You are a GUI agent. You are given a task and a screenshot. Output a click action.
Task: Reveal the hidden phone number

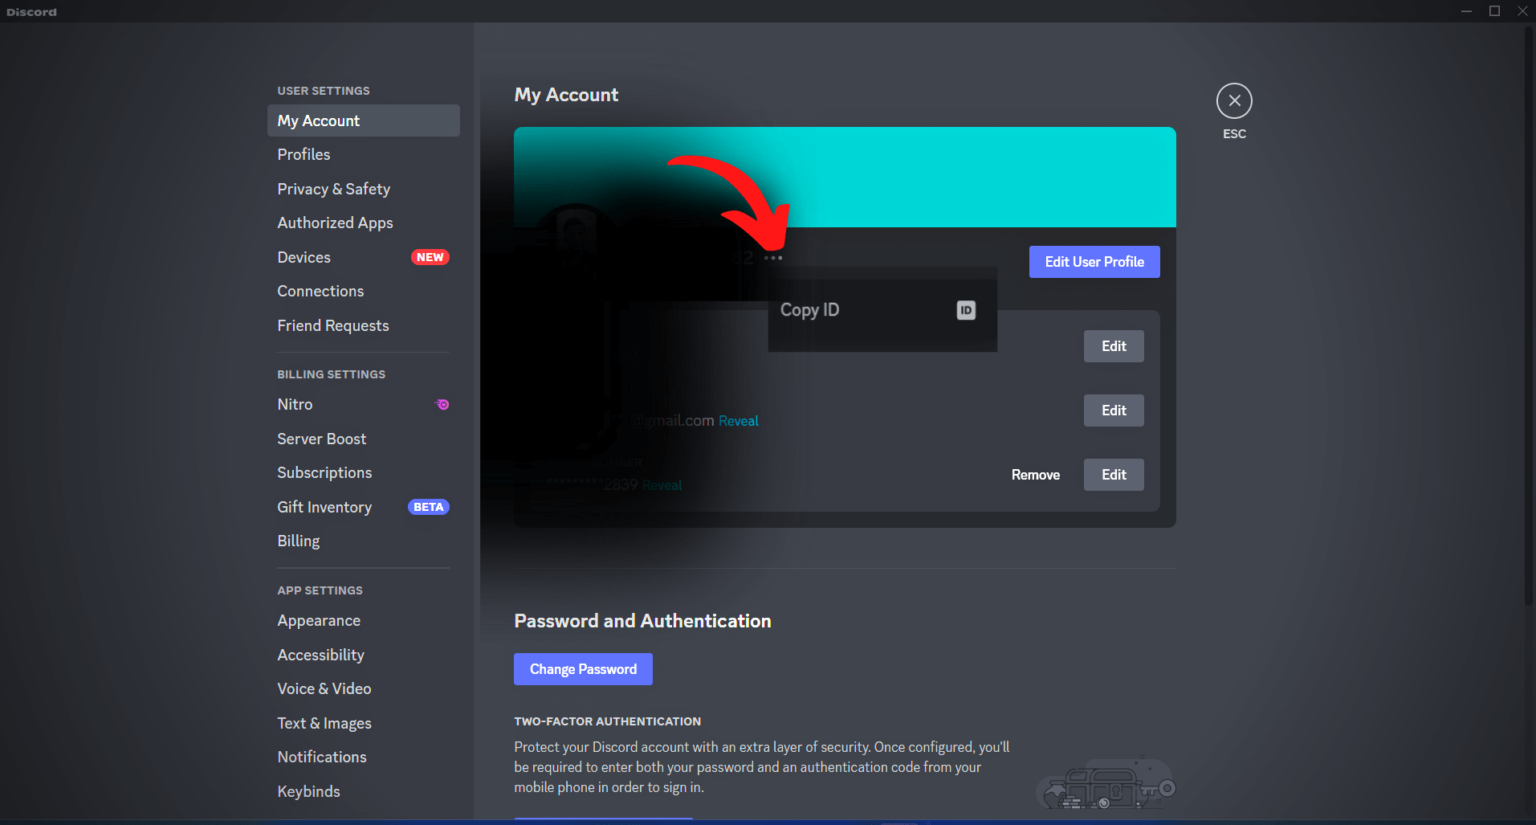click(662, 484)
